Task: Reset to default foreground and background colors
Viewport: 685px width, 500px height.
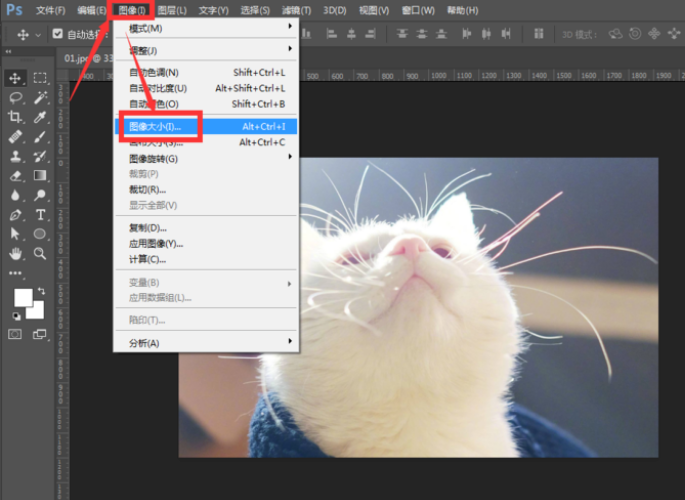Action: coord(16,316)
